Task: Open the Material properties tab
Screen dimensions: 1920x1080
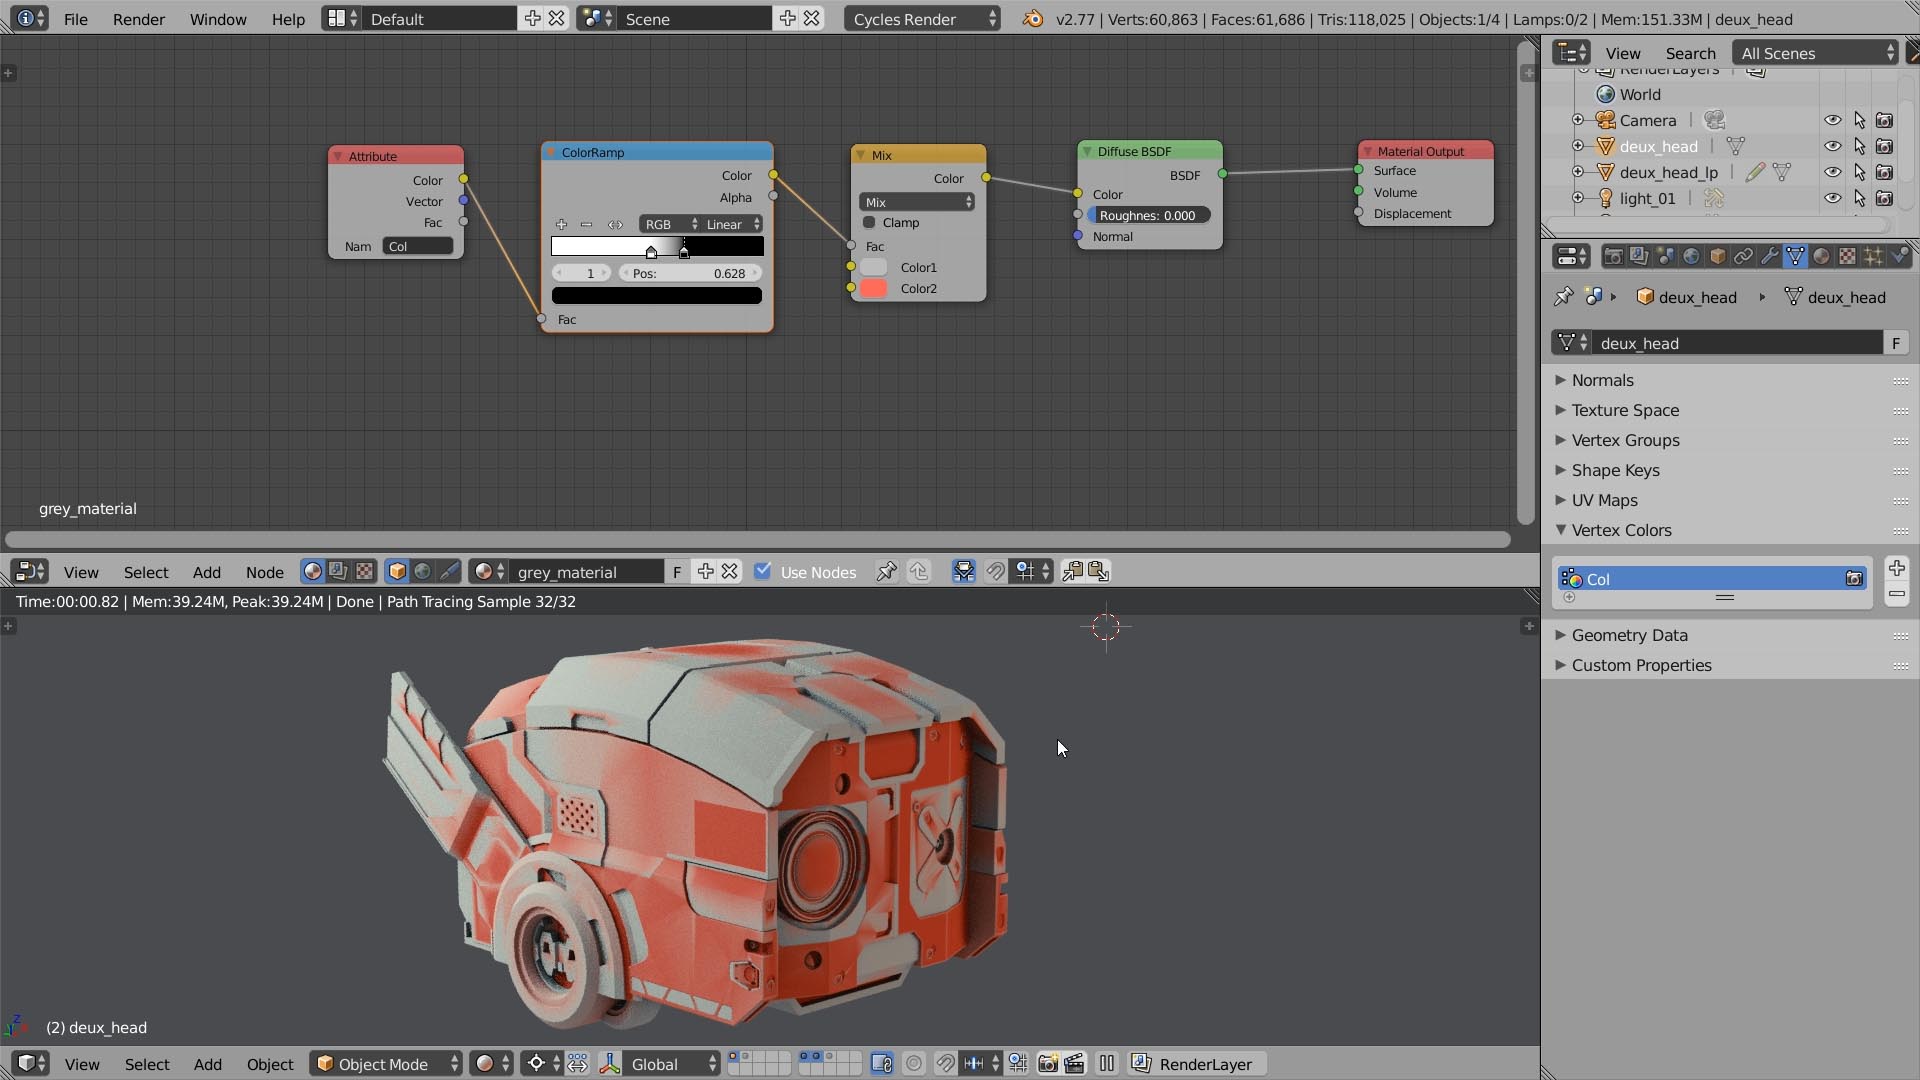Action: pyautogui.click(x=1821, y=257)
